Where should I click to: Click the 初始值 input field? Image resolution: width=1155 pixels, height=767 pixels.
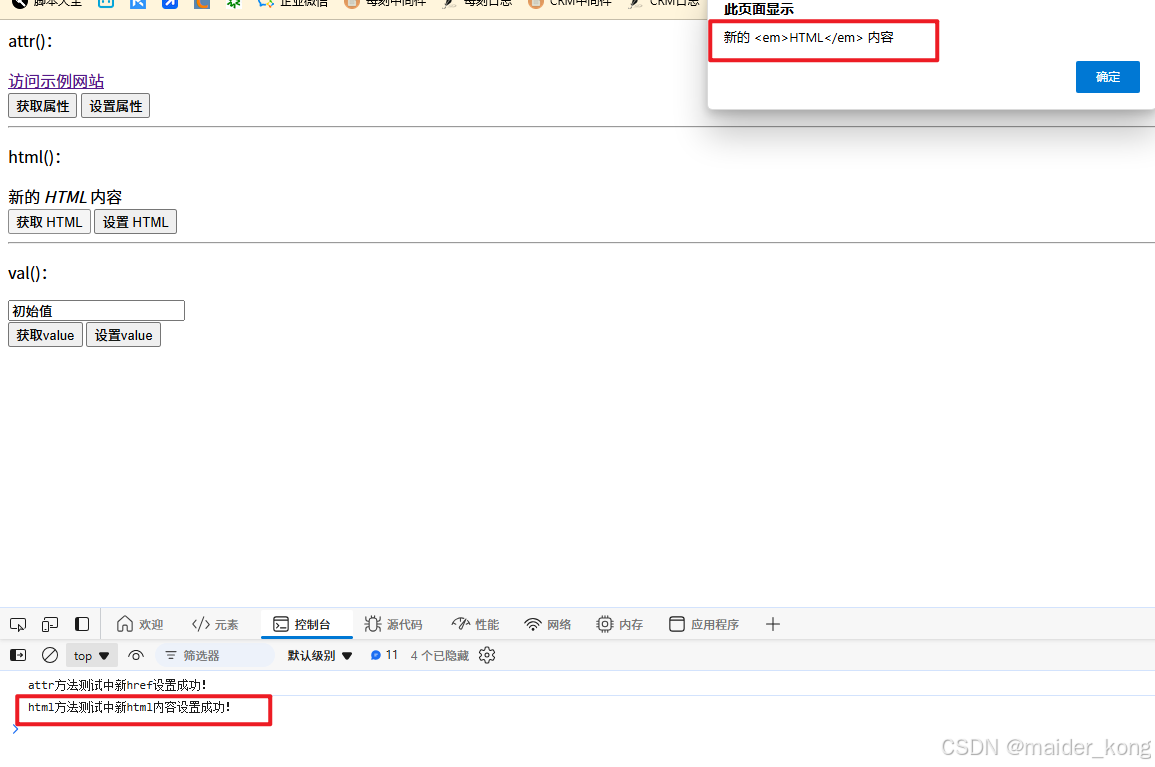click(x=95, y=310)
